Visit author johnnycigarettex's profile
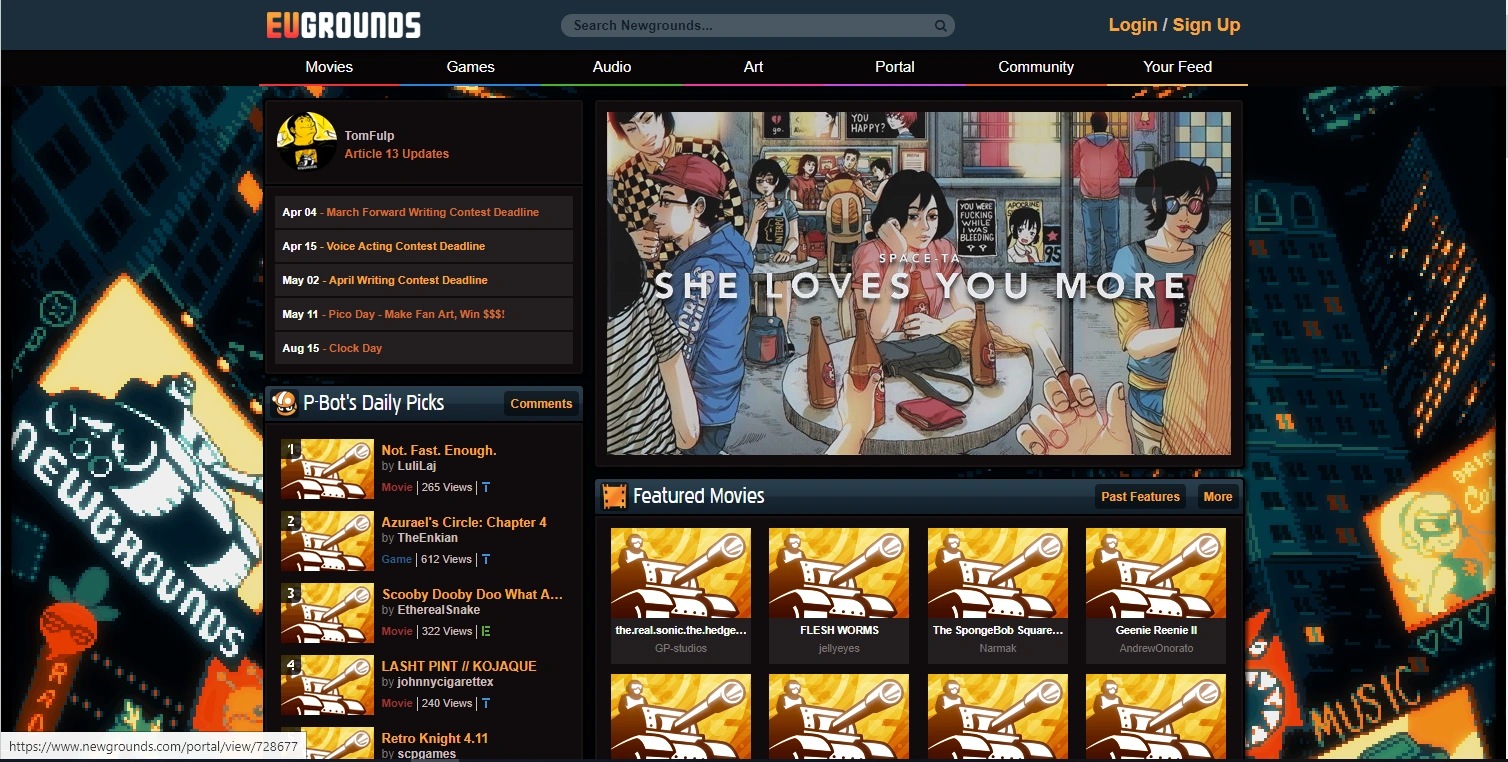 coord(445,682)
